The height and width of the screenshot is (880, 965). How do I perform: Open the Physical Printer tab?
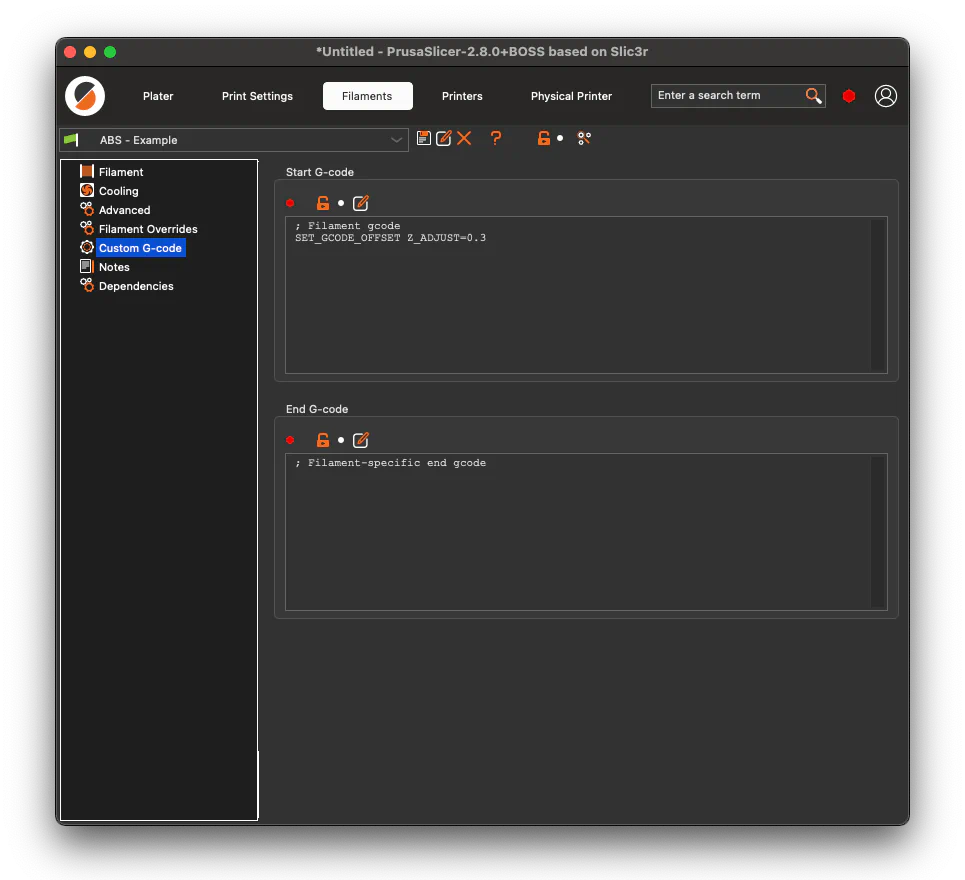pyautogui.click(x=571, y=96)
